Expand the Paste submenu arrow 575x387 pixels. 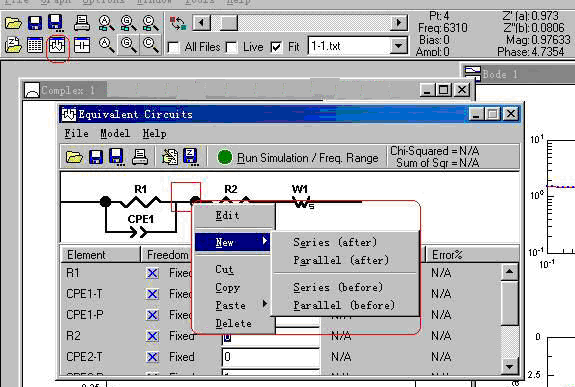265,304
